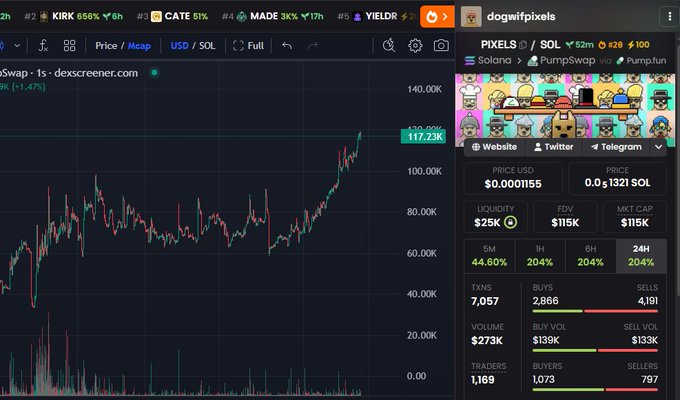Click the LIQUIDITY $25K box
Image resolution: width=680 pixels, height=400 pixels.
coord(495,217)
